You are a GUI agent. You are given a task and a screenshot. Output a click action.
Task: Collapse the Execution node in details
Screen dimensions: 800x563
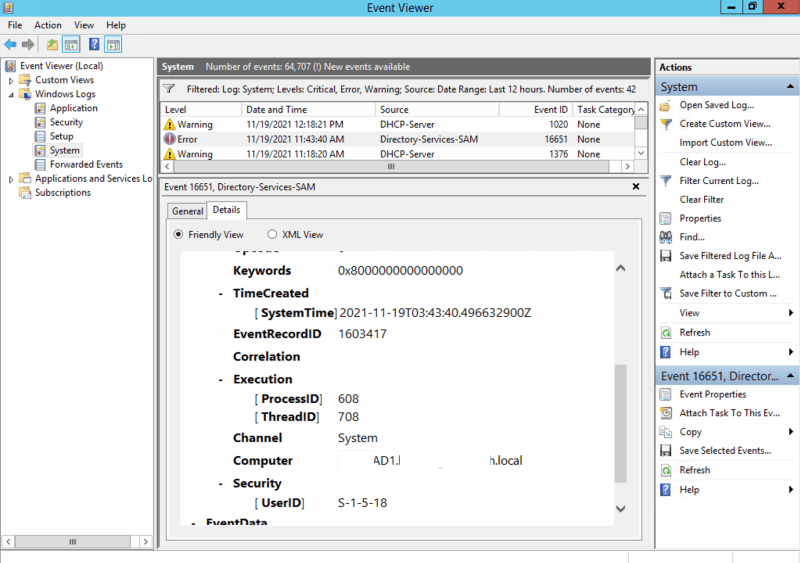pos(220,380)
